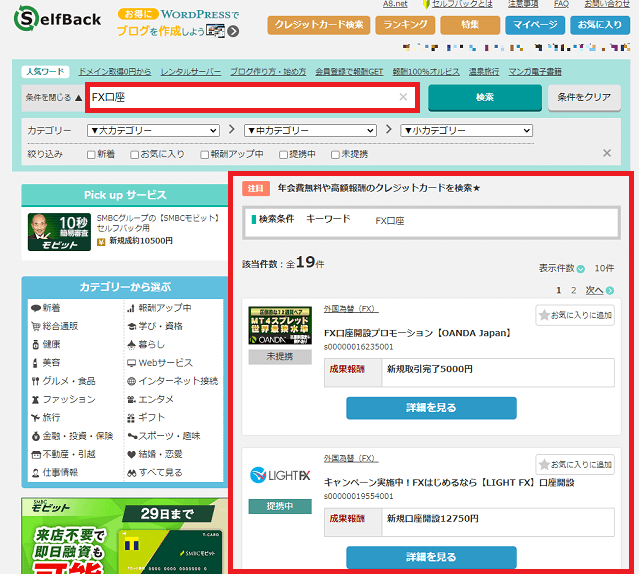Open the 特集 tab

click(470, 25)
